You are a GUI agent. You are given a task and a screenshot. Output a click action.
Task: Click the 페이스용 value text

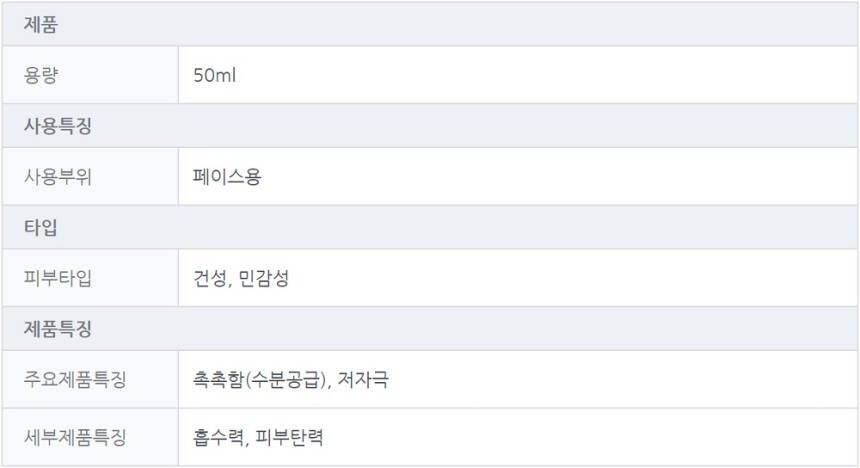(228, 177)
